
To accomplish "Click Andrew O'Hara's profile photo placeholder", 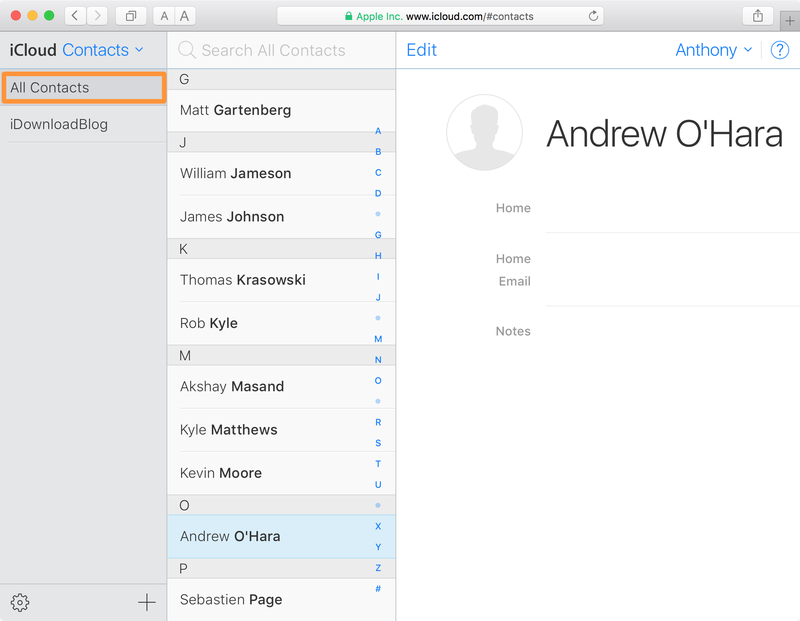I will [x=484, y=132].
